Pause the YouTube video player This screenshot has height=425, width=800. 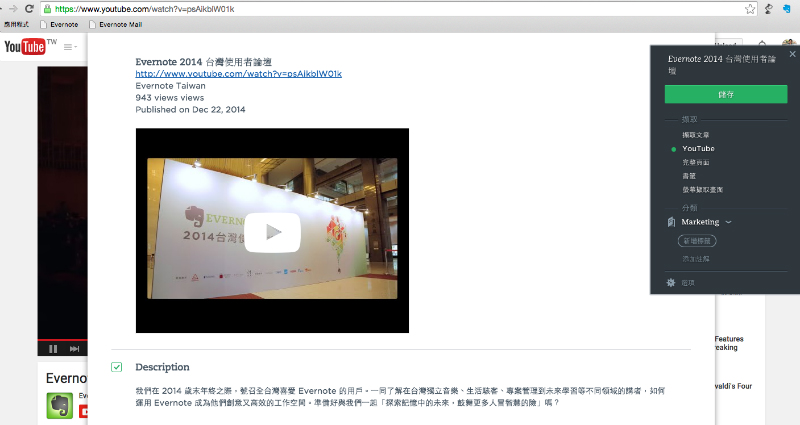pos(53,349)
